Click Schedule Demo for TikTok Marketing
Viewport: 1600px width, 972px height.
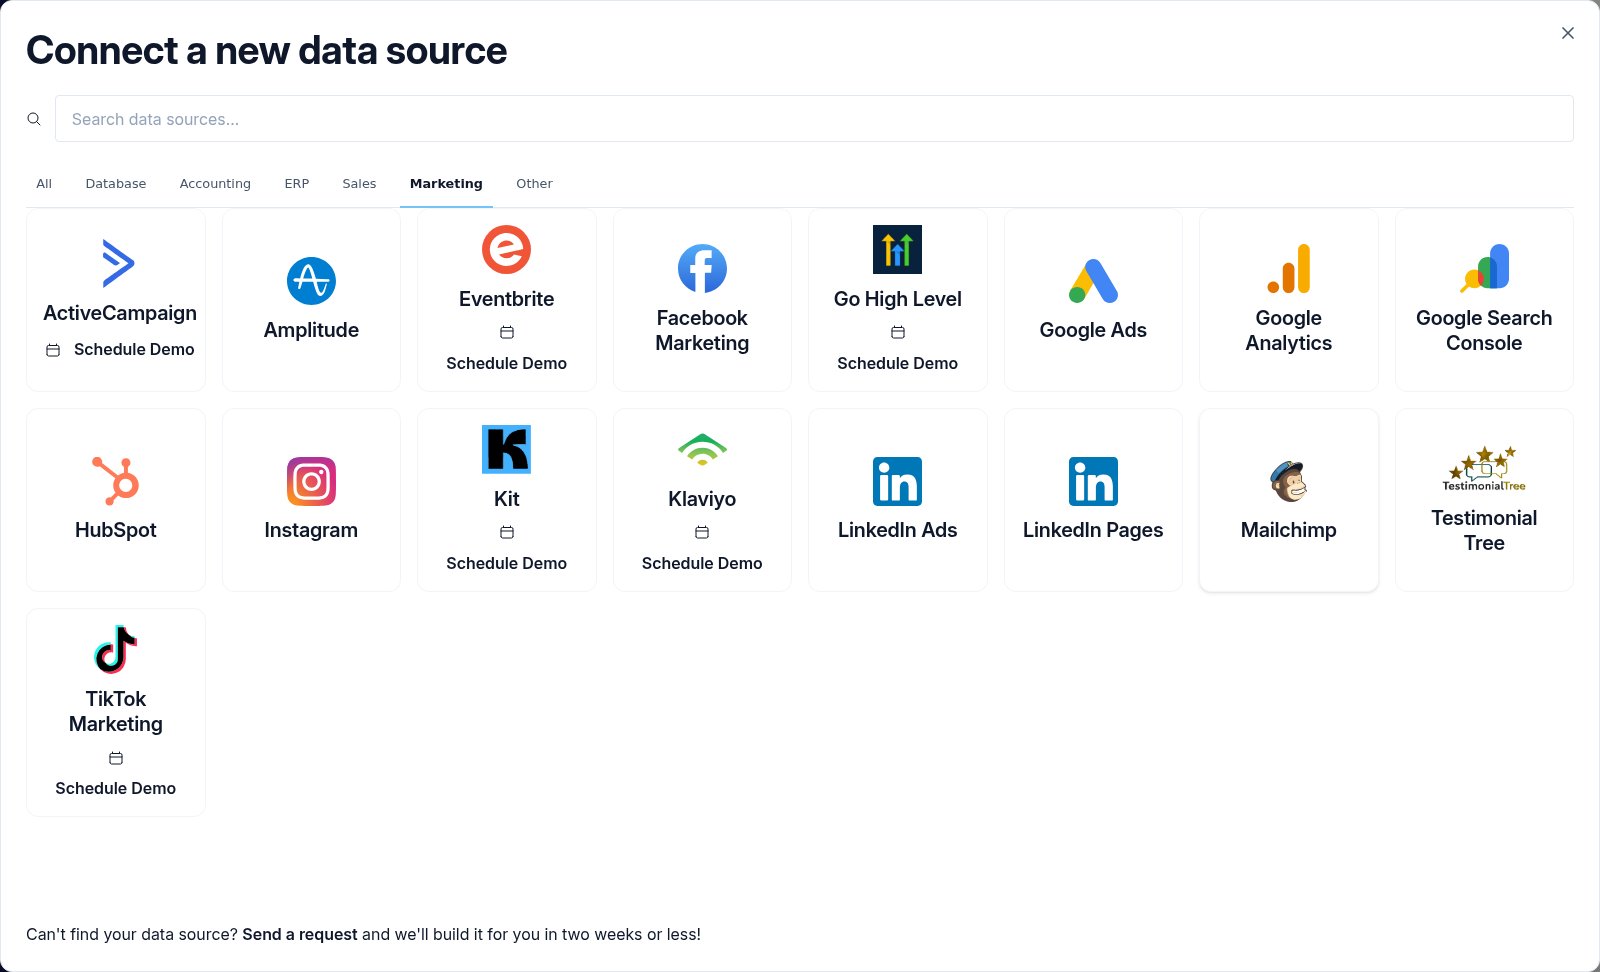116,788
